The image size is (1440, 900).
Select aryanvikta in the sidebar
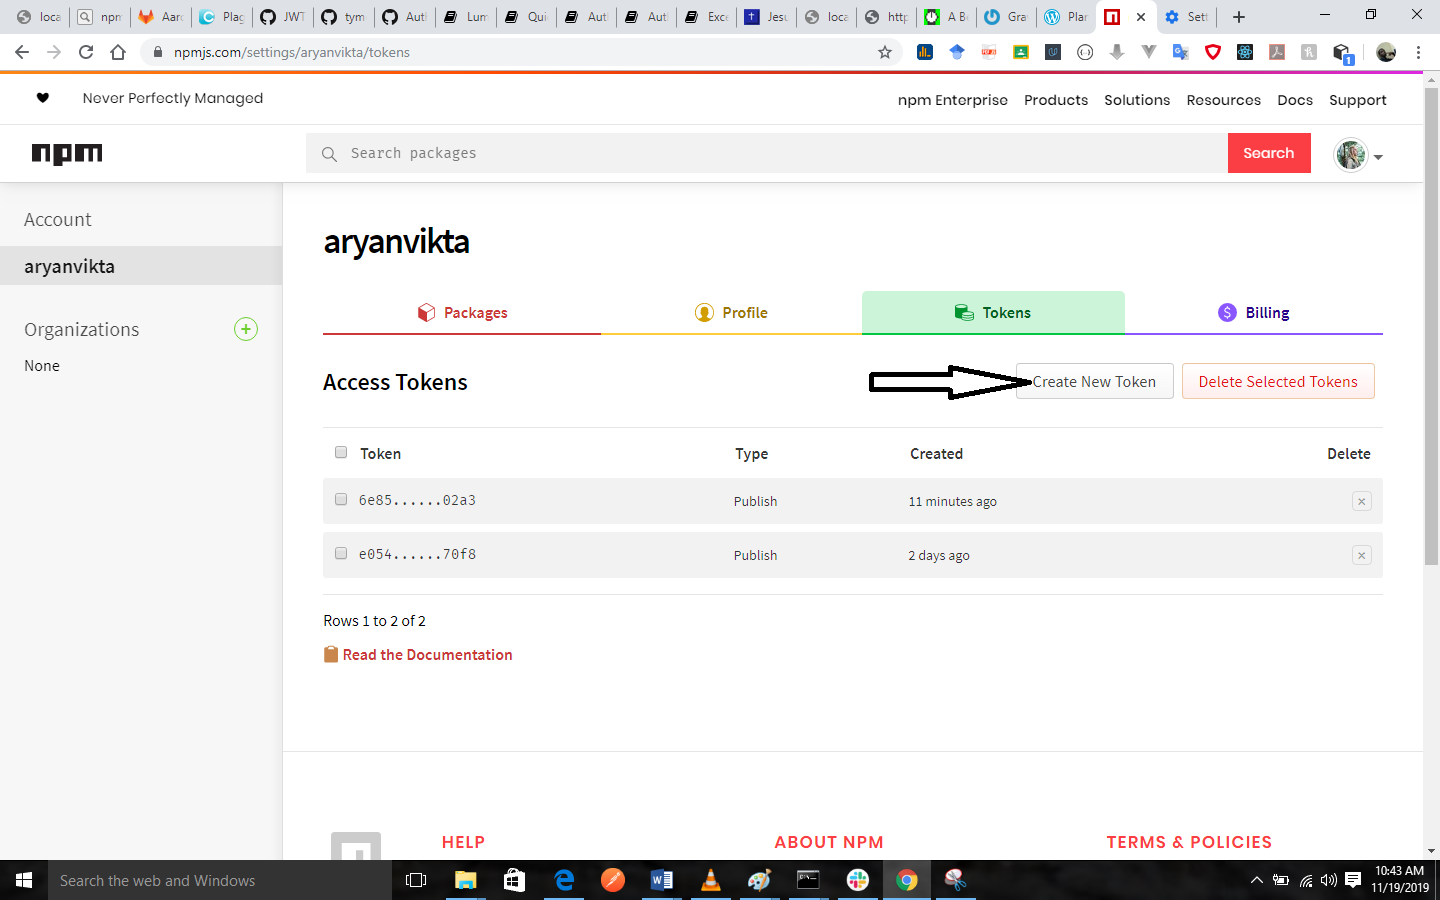point(141,266)
